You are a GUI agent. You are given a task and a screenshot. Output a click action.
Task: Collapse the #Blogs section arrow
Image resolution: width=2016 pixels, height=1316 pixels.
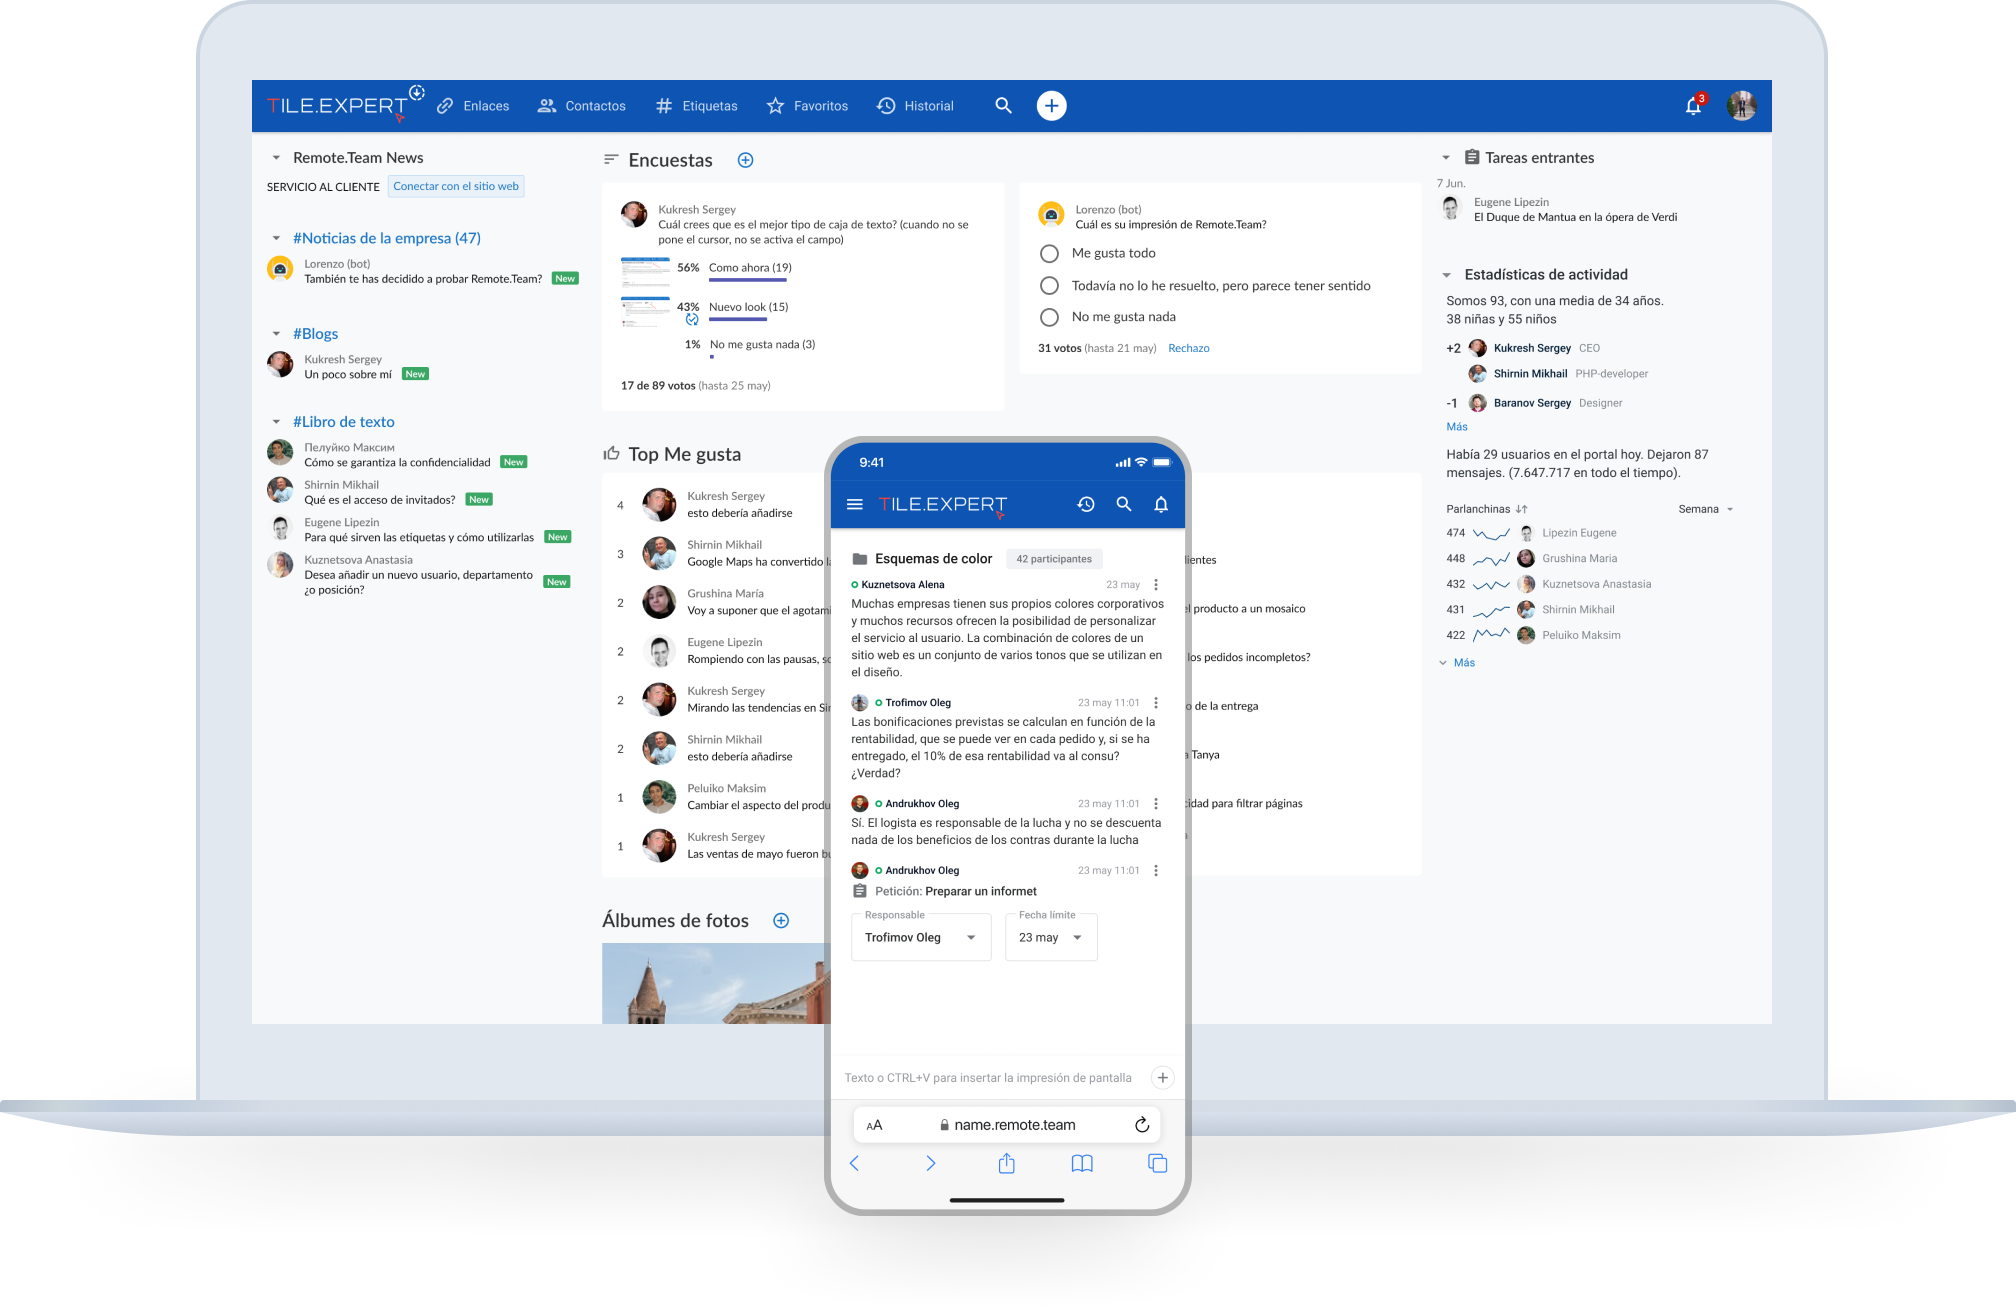click(277, 334)
